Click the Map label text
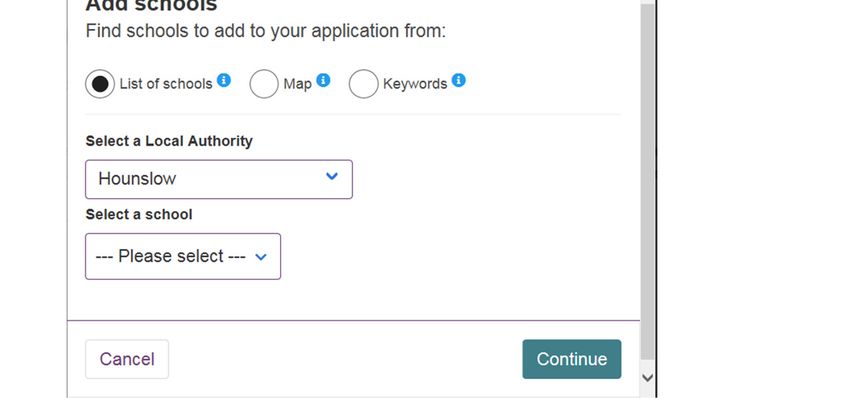850x398 pixels. tap(298, 84)
